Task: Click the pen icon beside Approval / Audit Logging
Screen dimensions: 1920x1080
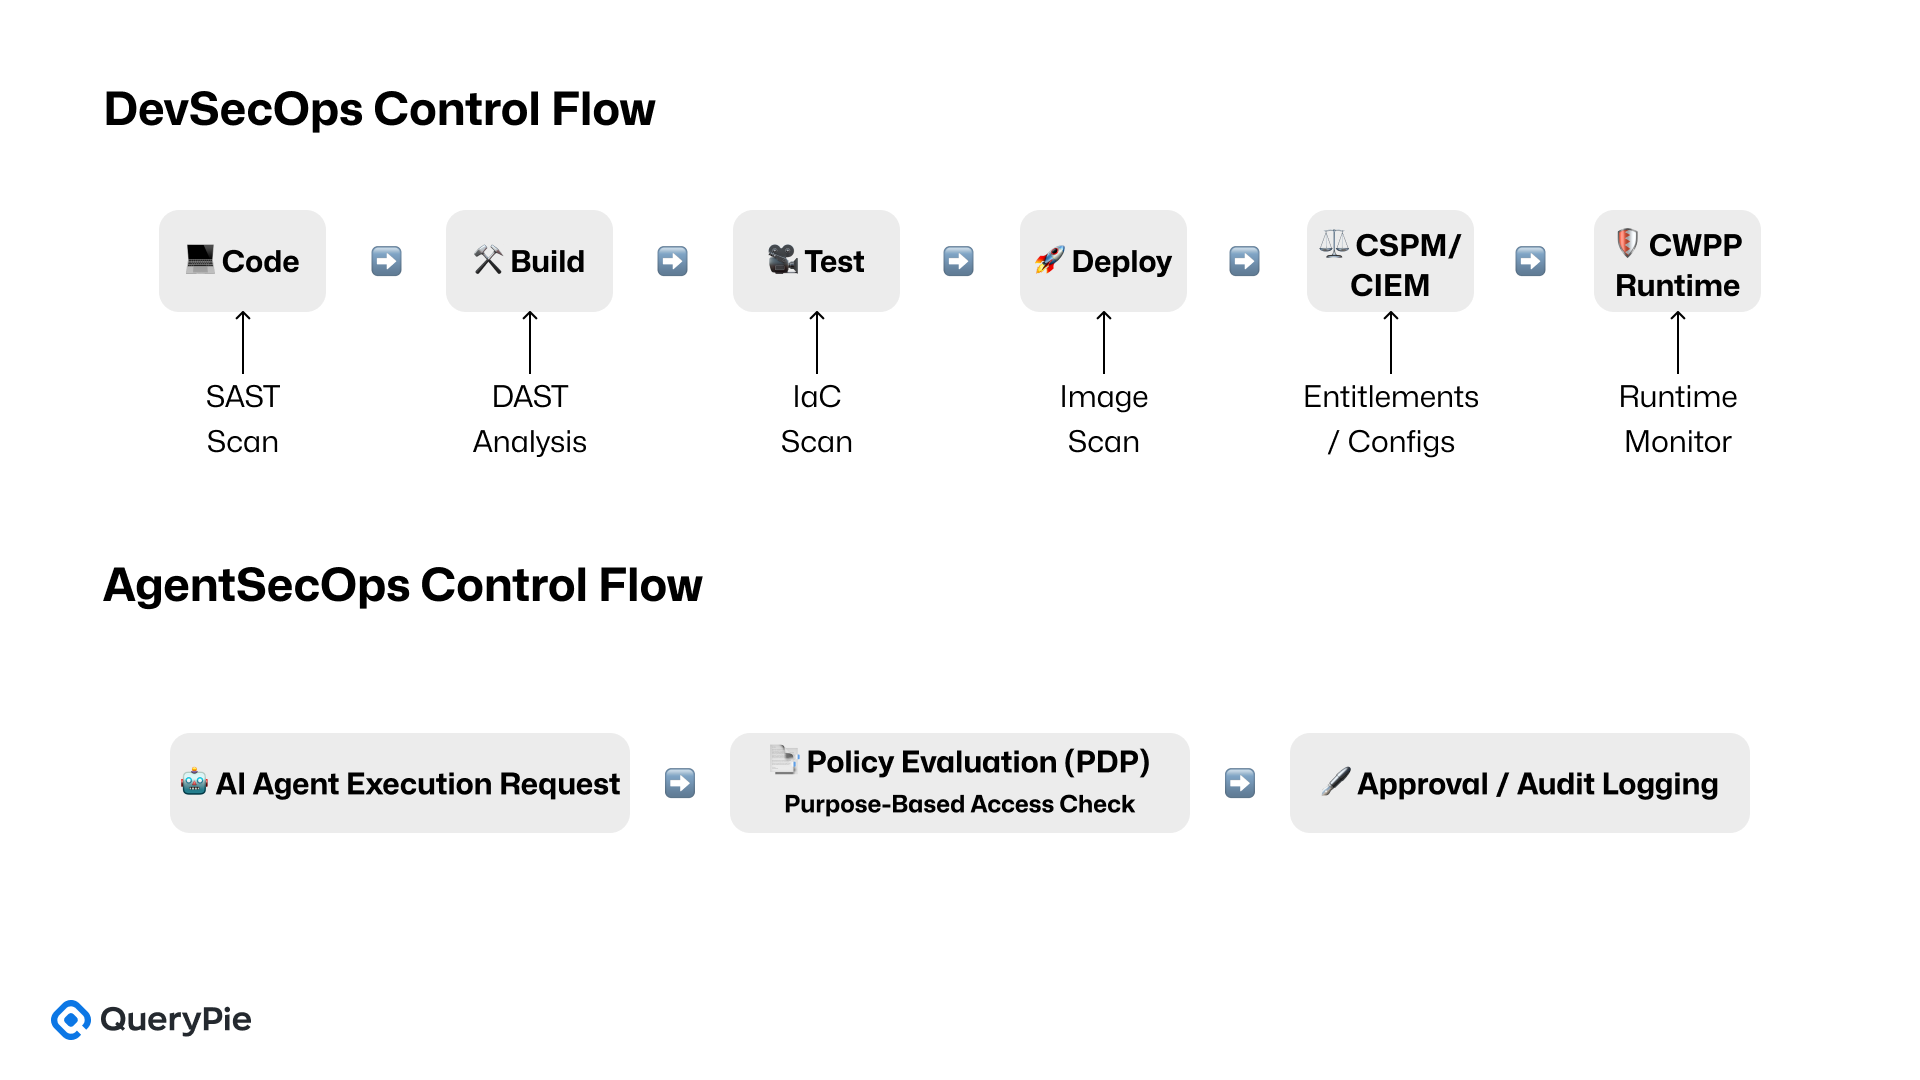Action: [x=1335, y=782]
